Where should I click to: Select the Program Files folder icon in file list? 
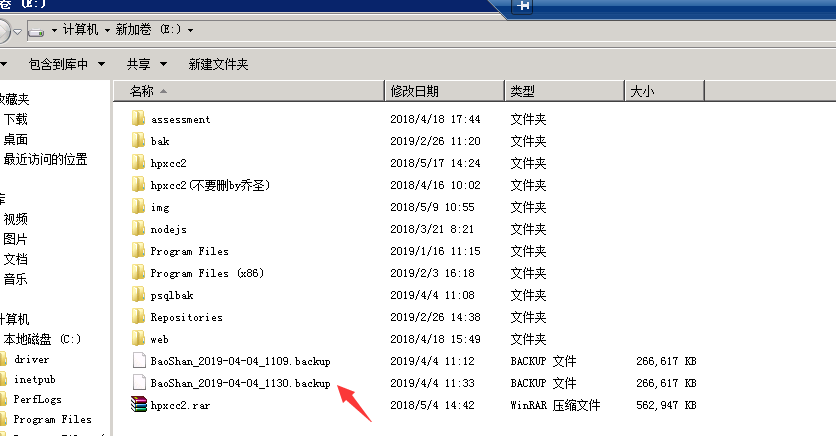coord(138,251)
